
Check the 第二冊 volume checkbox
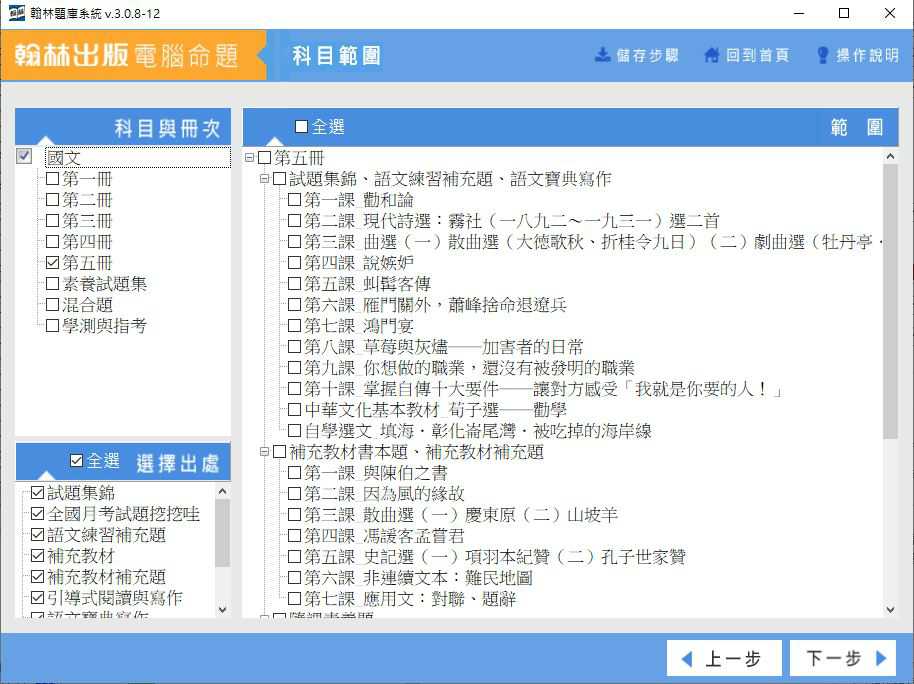(x=52, y=199)
